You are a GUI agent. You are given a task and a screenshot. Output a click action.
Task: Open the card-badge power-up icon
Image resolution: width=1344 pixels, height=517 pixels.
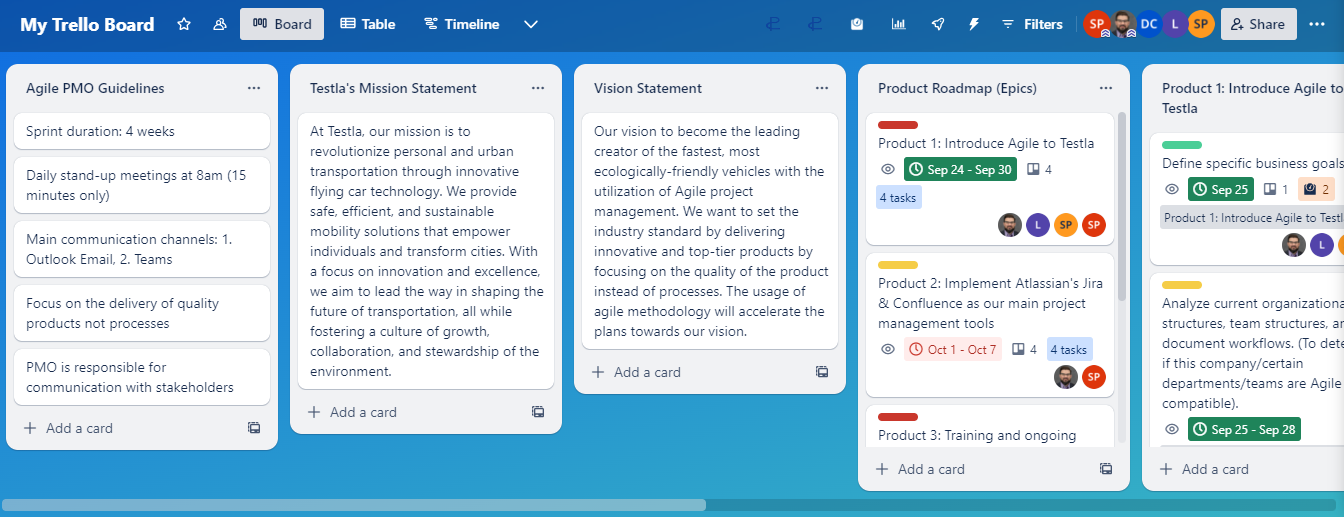[857, 24]
